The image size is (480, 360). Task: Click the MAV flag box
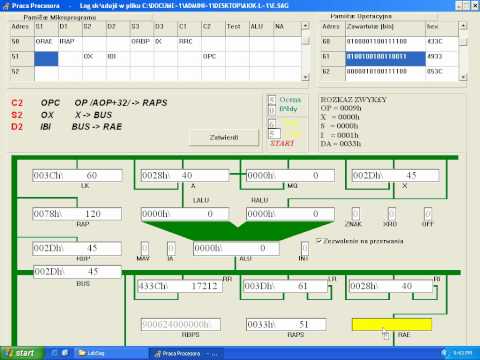pos(145,248)
